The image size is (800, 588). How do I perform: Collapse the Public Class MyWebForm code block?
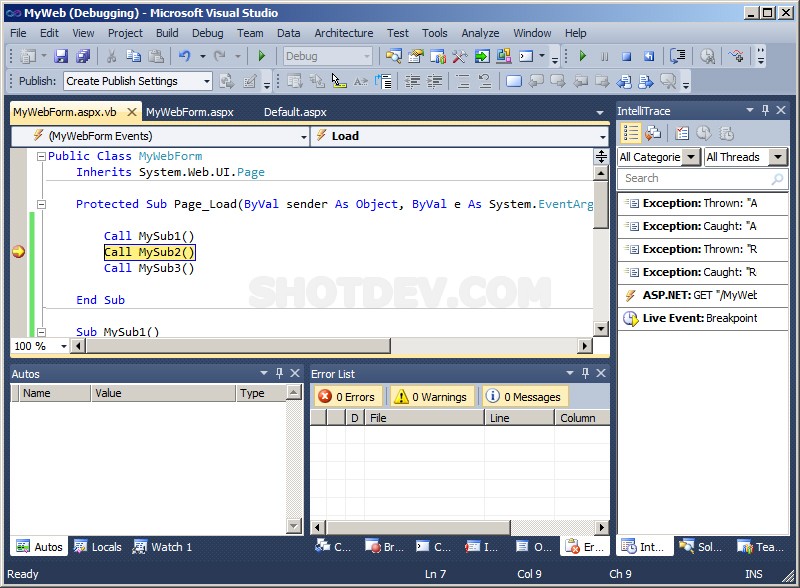coord(40,157)
